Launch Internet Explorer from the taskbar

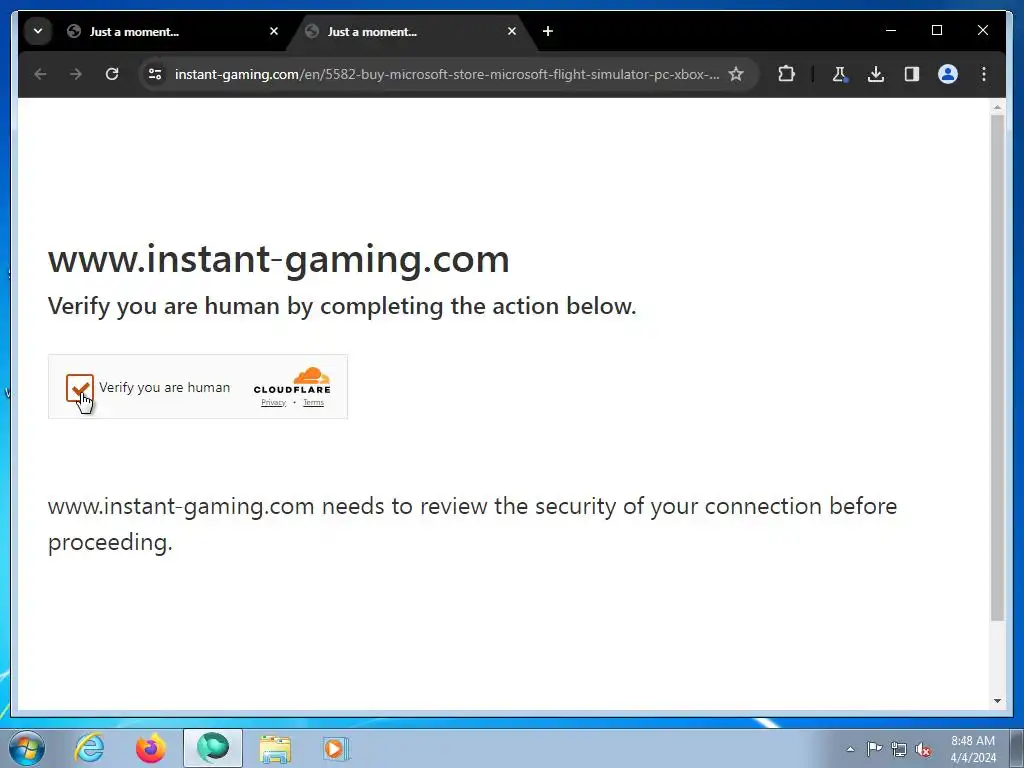(x=89, y=748)
